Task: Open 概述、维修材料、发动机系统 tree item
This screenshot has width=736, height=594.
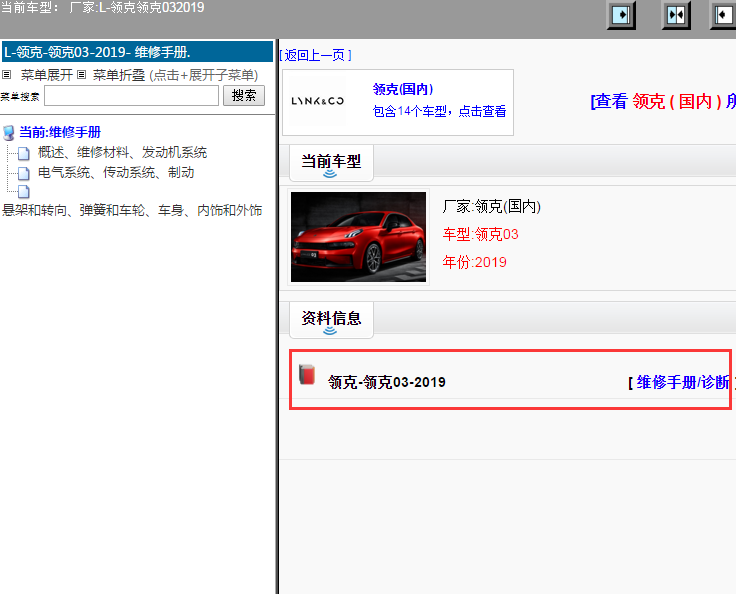Action: tap(123, 153)
